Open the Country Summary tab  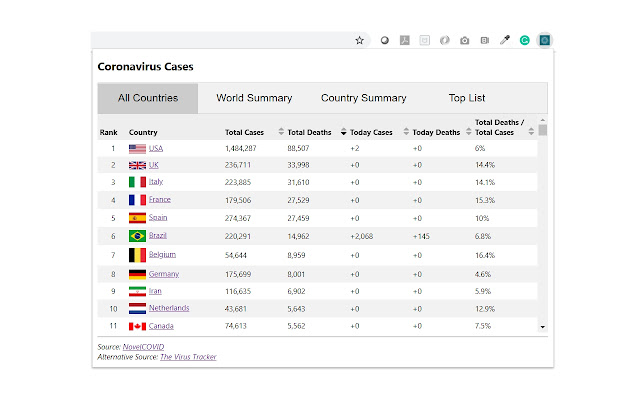tap(363, 98)
